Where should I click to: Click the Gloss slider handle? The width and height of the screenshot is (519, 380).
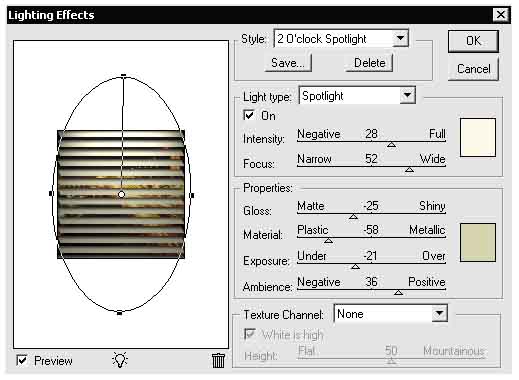point(353,217)
